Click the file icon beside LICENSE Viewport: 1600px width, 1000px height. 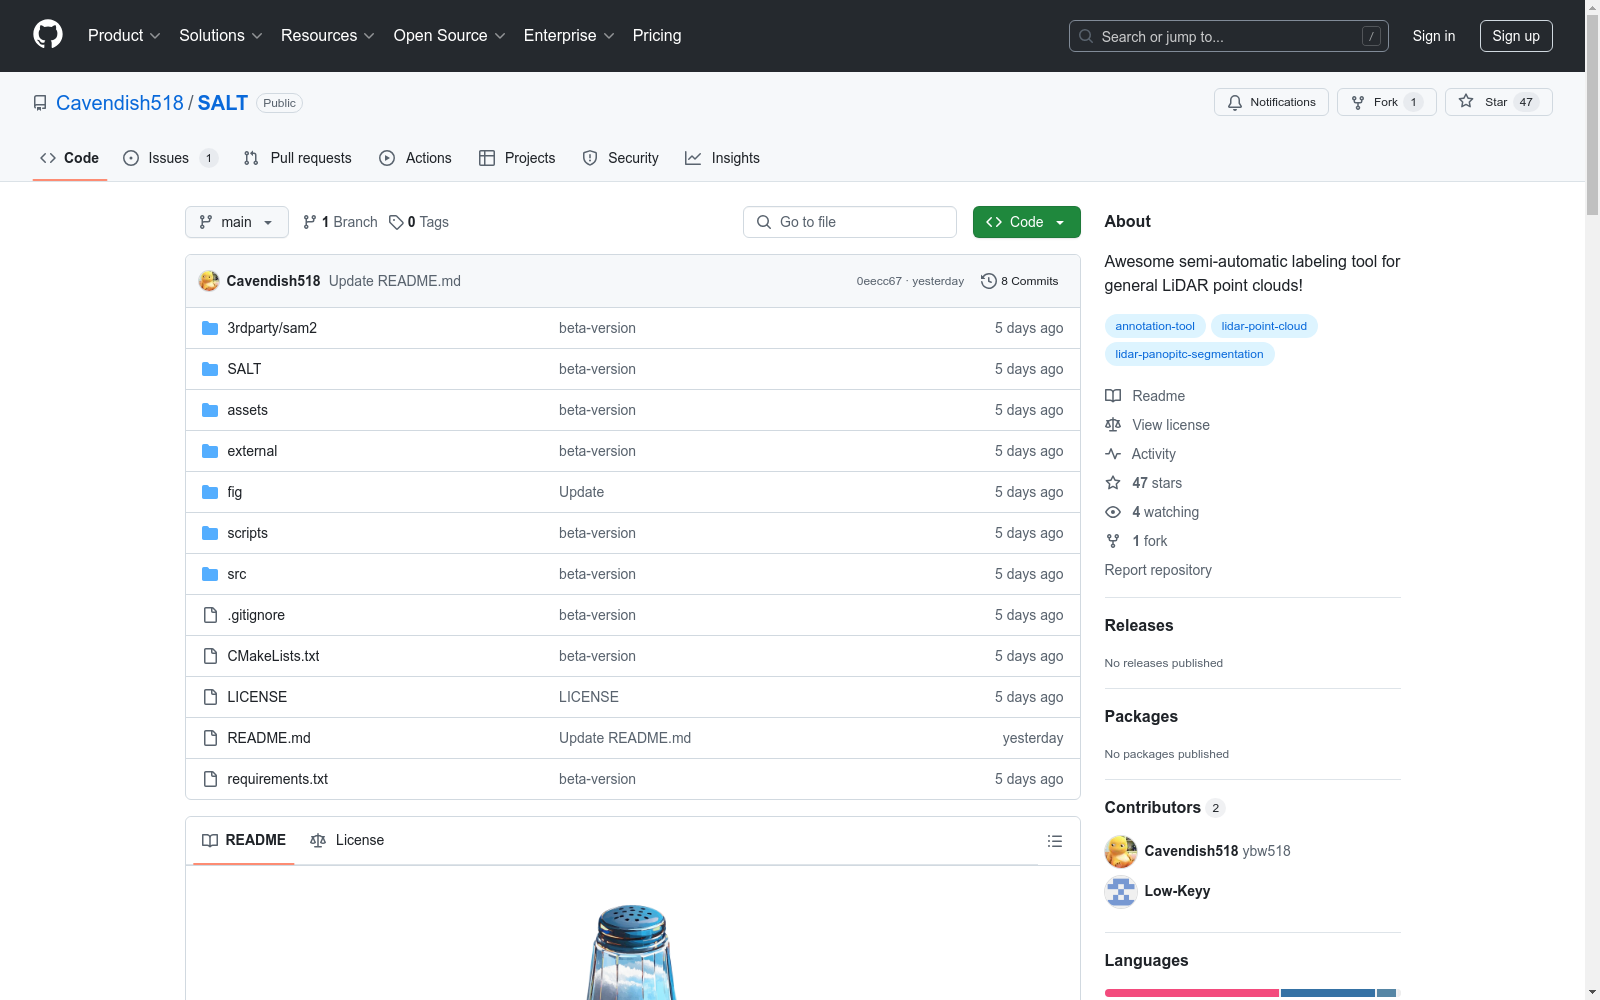coord(210,697)
